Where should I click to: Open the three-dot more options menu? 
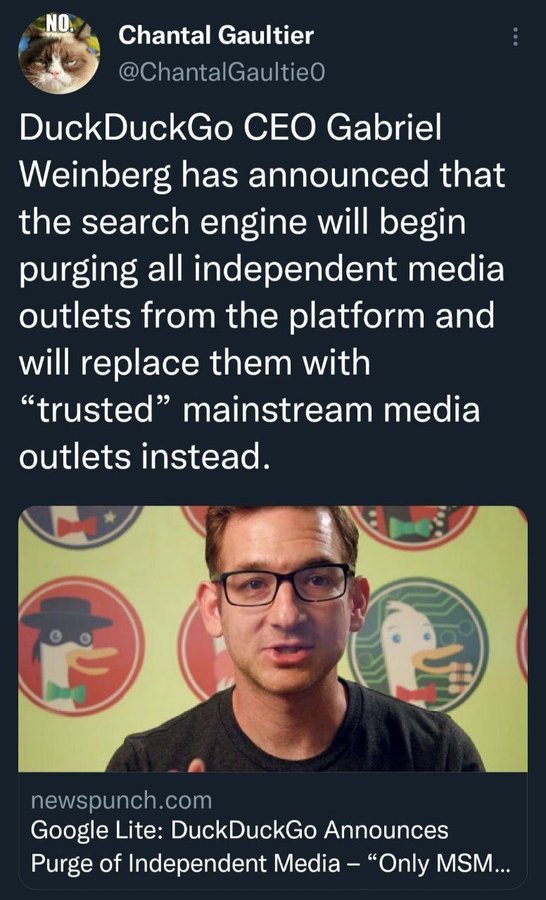(515, 37)
